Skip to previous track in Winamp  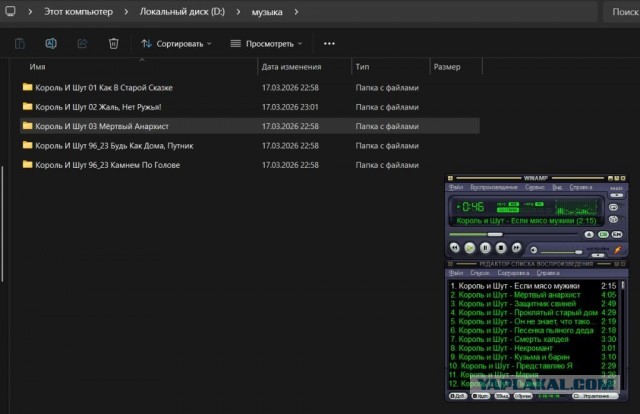455,246
